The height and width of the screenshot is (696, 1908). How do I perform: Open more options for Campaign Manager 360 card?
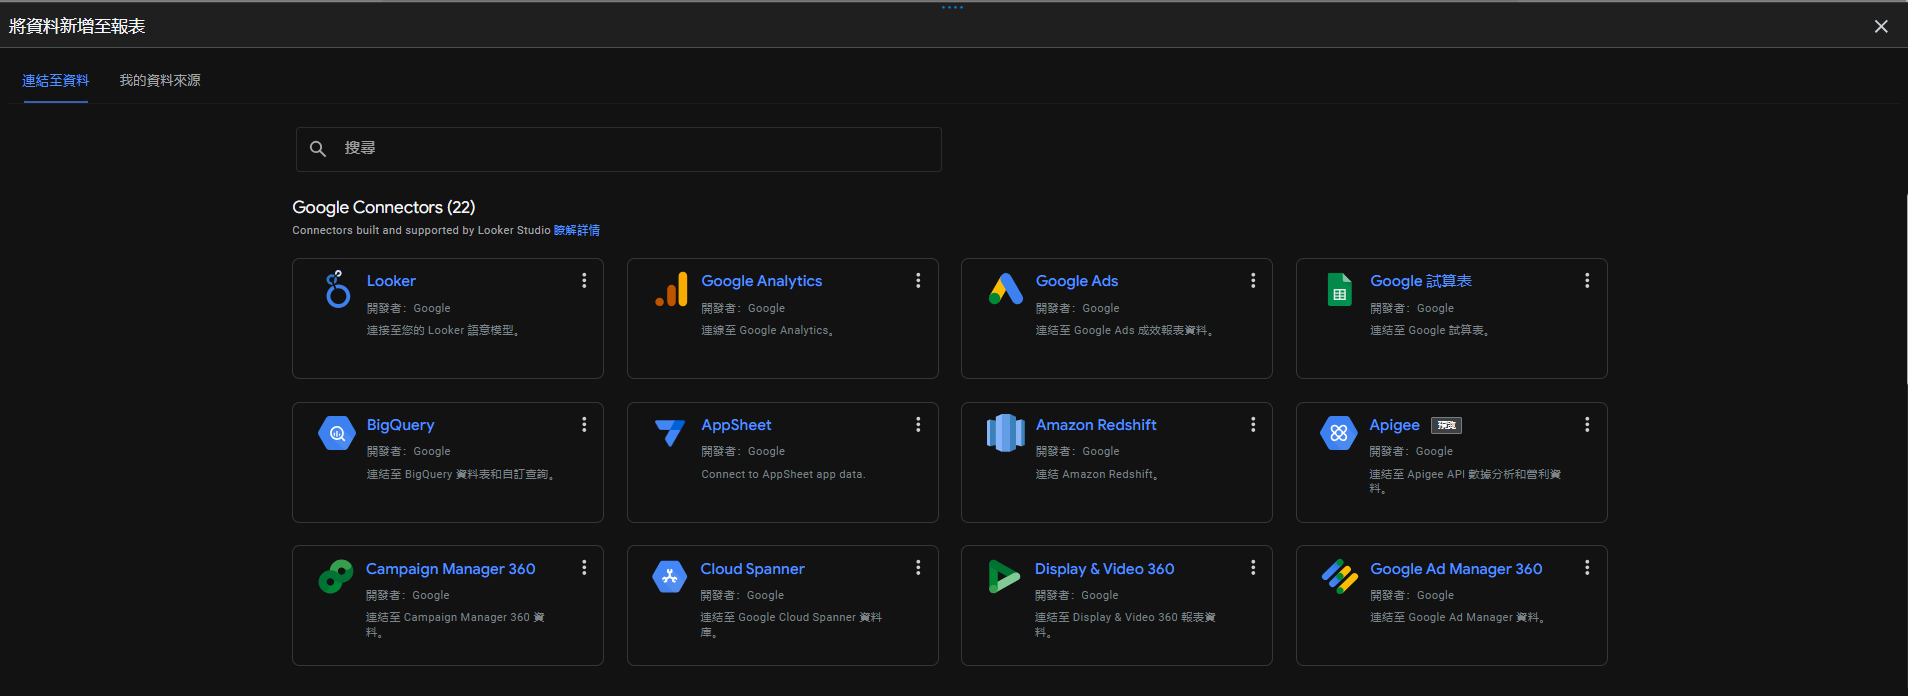[x=584, y=568]
